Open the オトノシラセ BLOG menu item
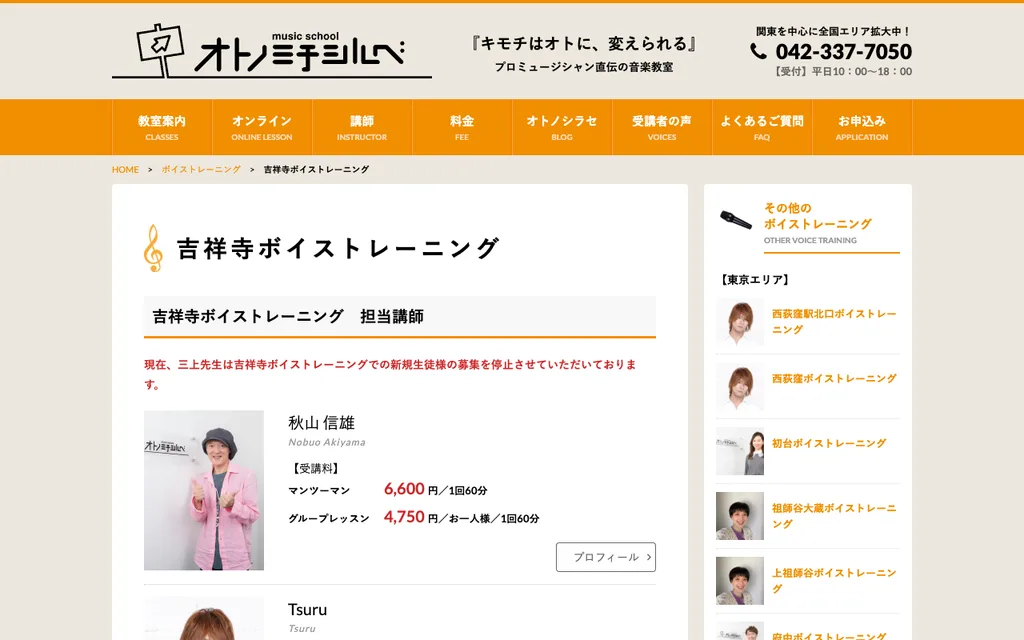Screen dimensions: 1024x640 point(562,127)
